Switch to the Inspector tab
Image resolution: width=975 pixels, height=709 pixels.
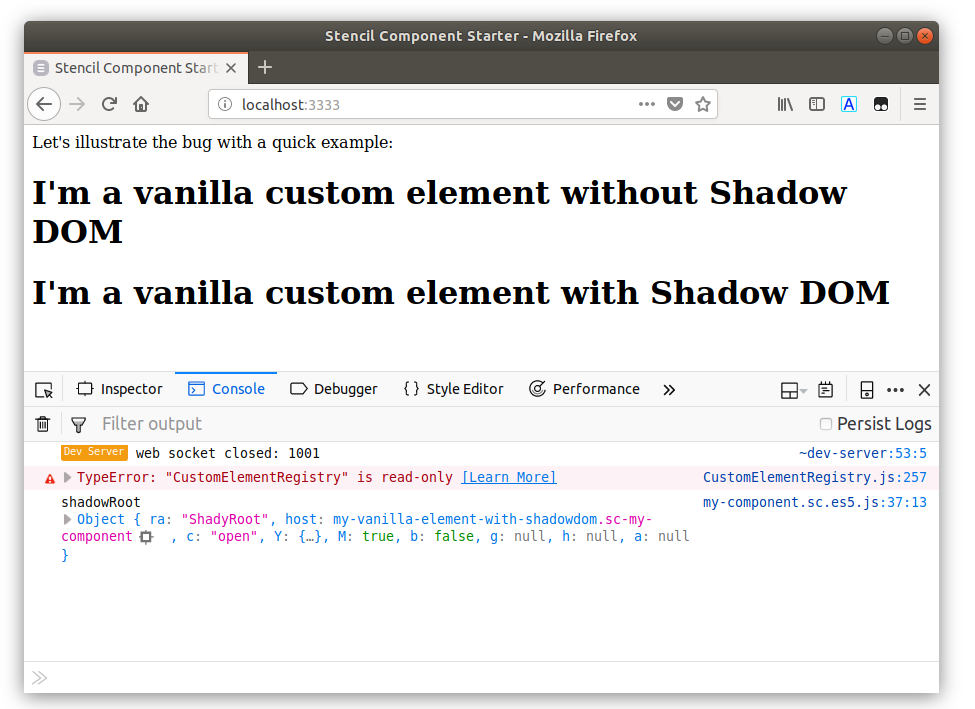point(119,389)
